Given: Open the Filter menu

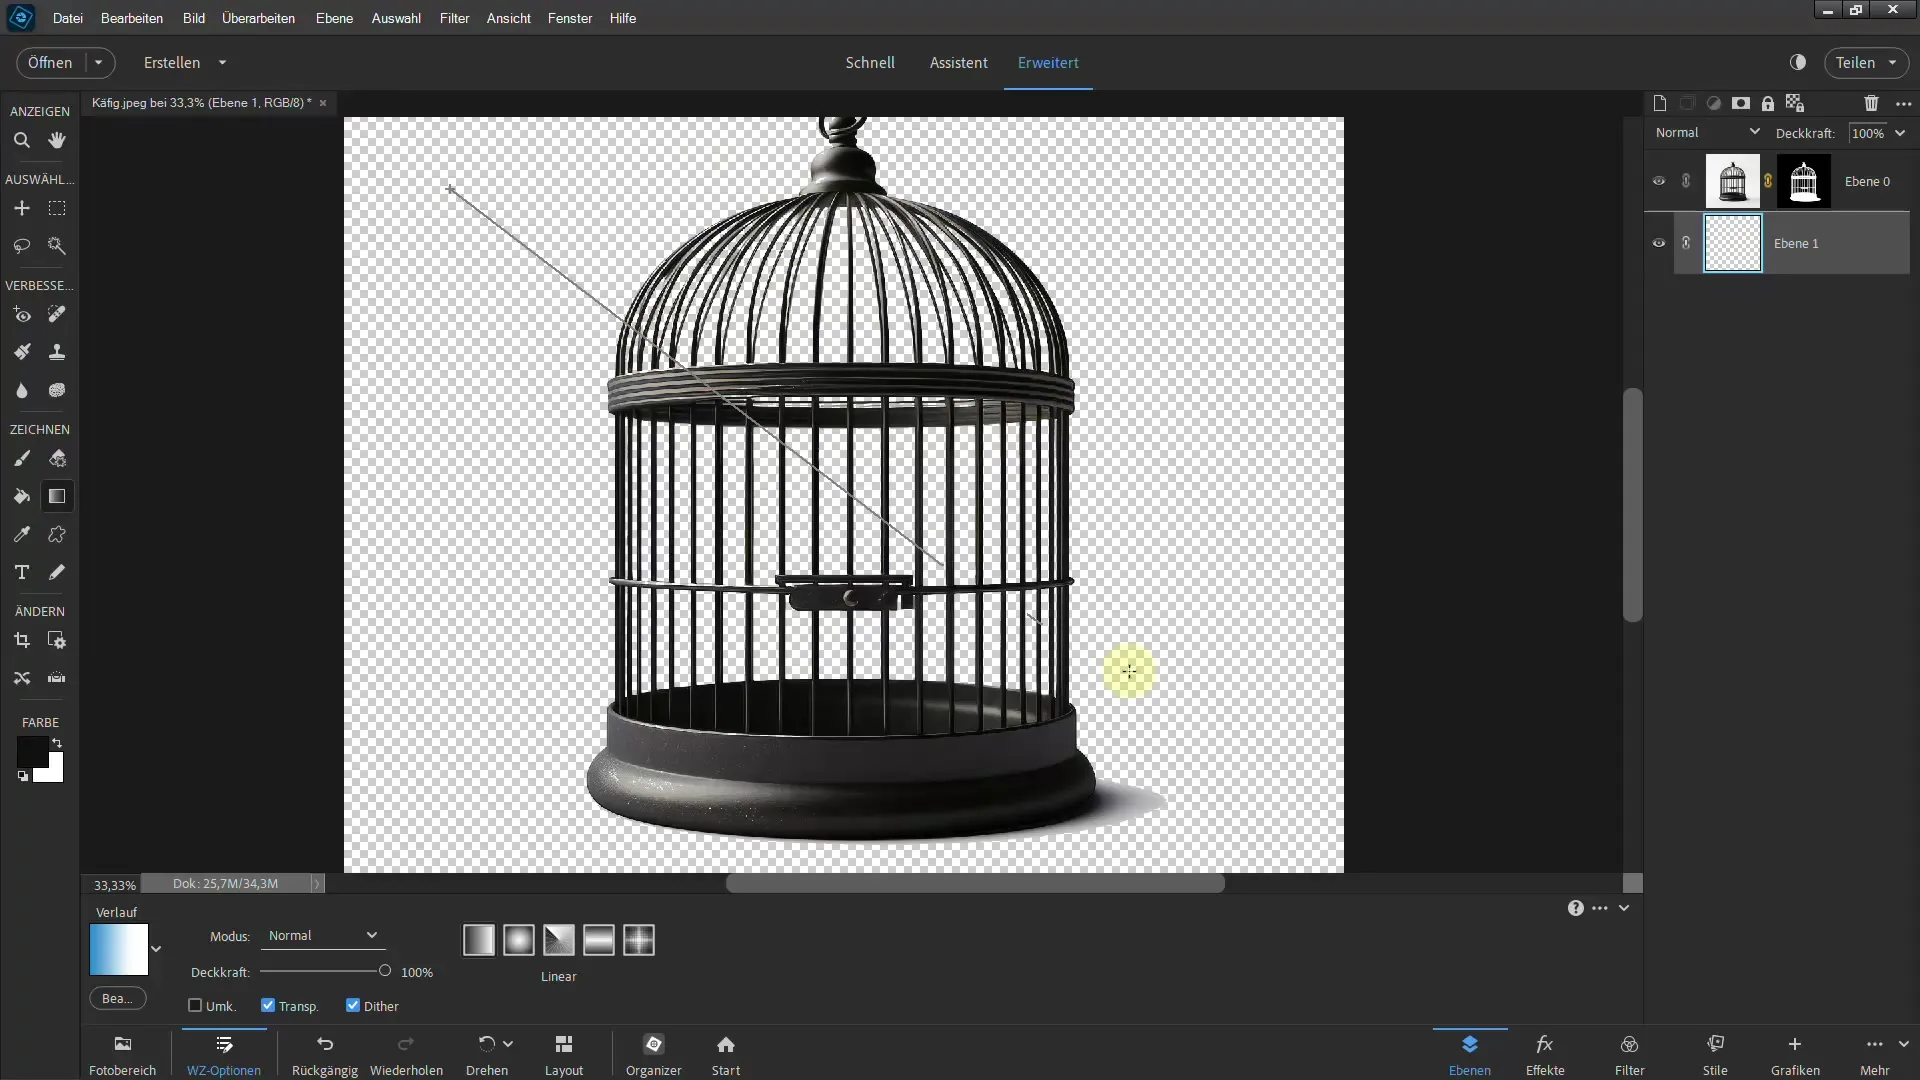Looking at the screenshot, I should (x=454, y=17).
